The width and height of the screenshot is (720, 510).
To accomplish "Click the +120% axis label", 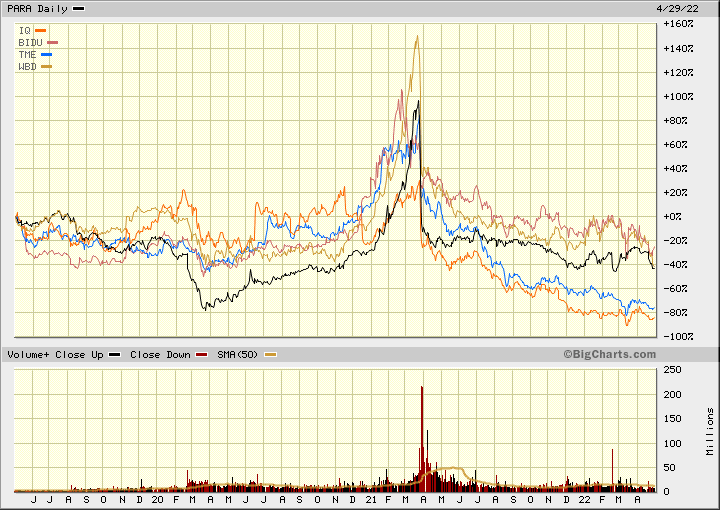I will (x=678, y=73).
